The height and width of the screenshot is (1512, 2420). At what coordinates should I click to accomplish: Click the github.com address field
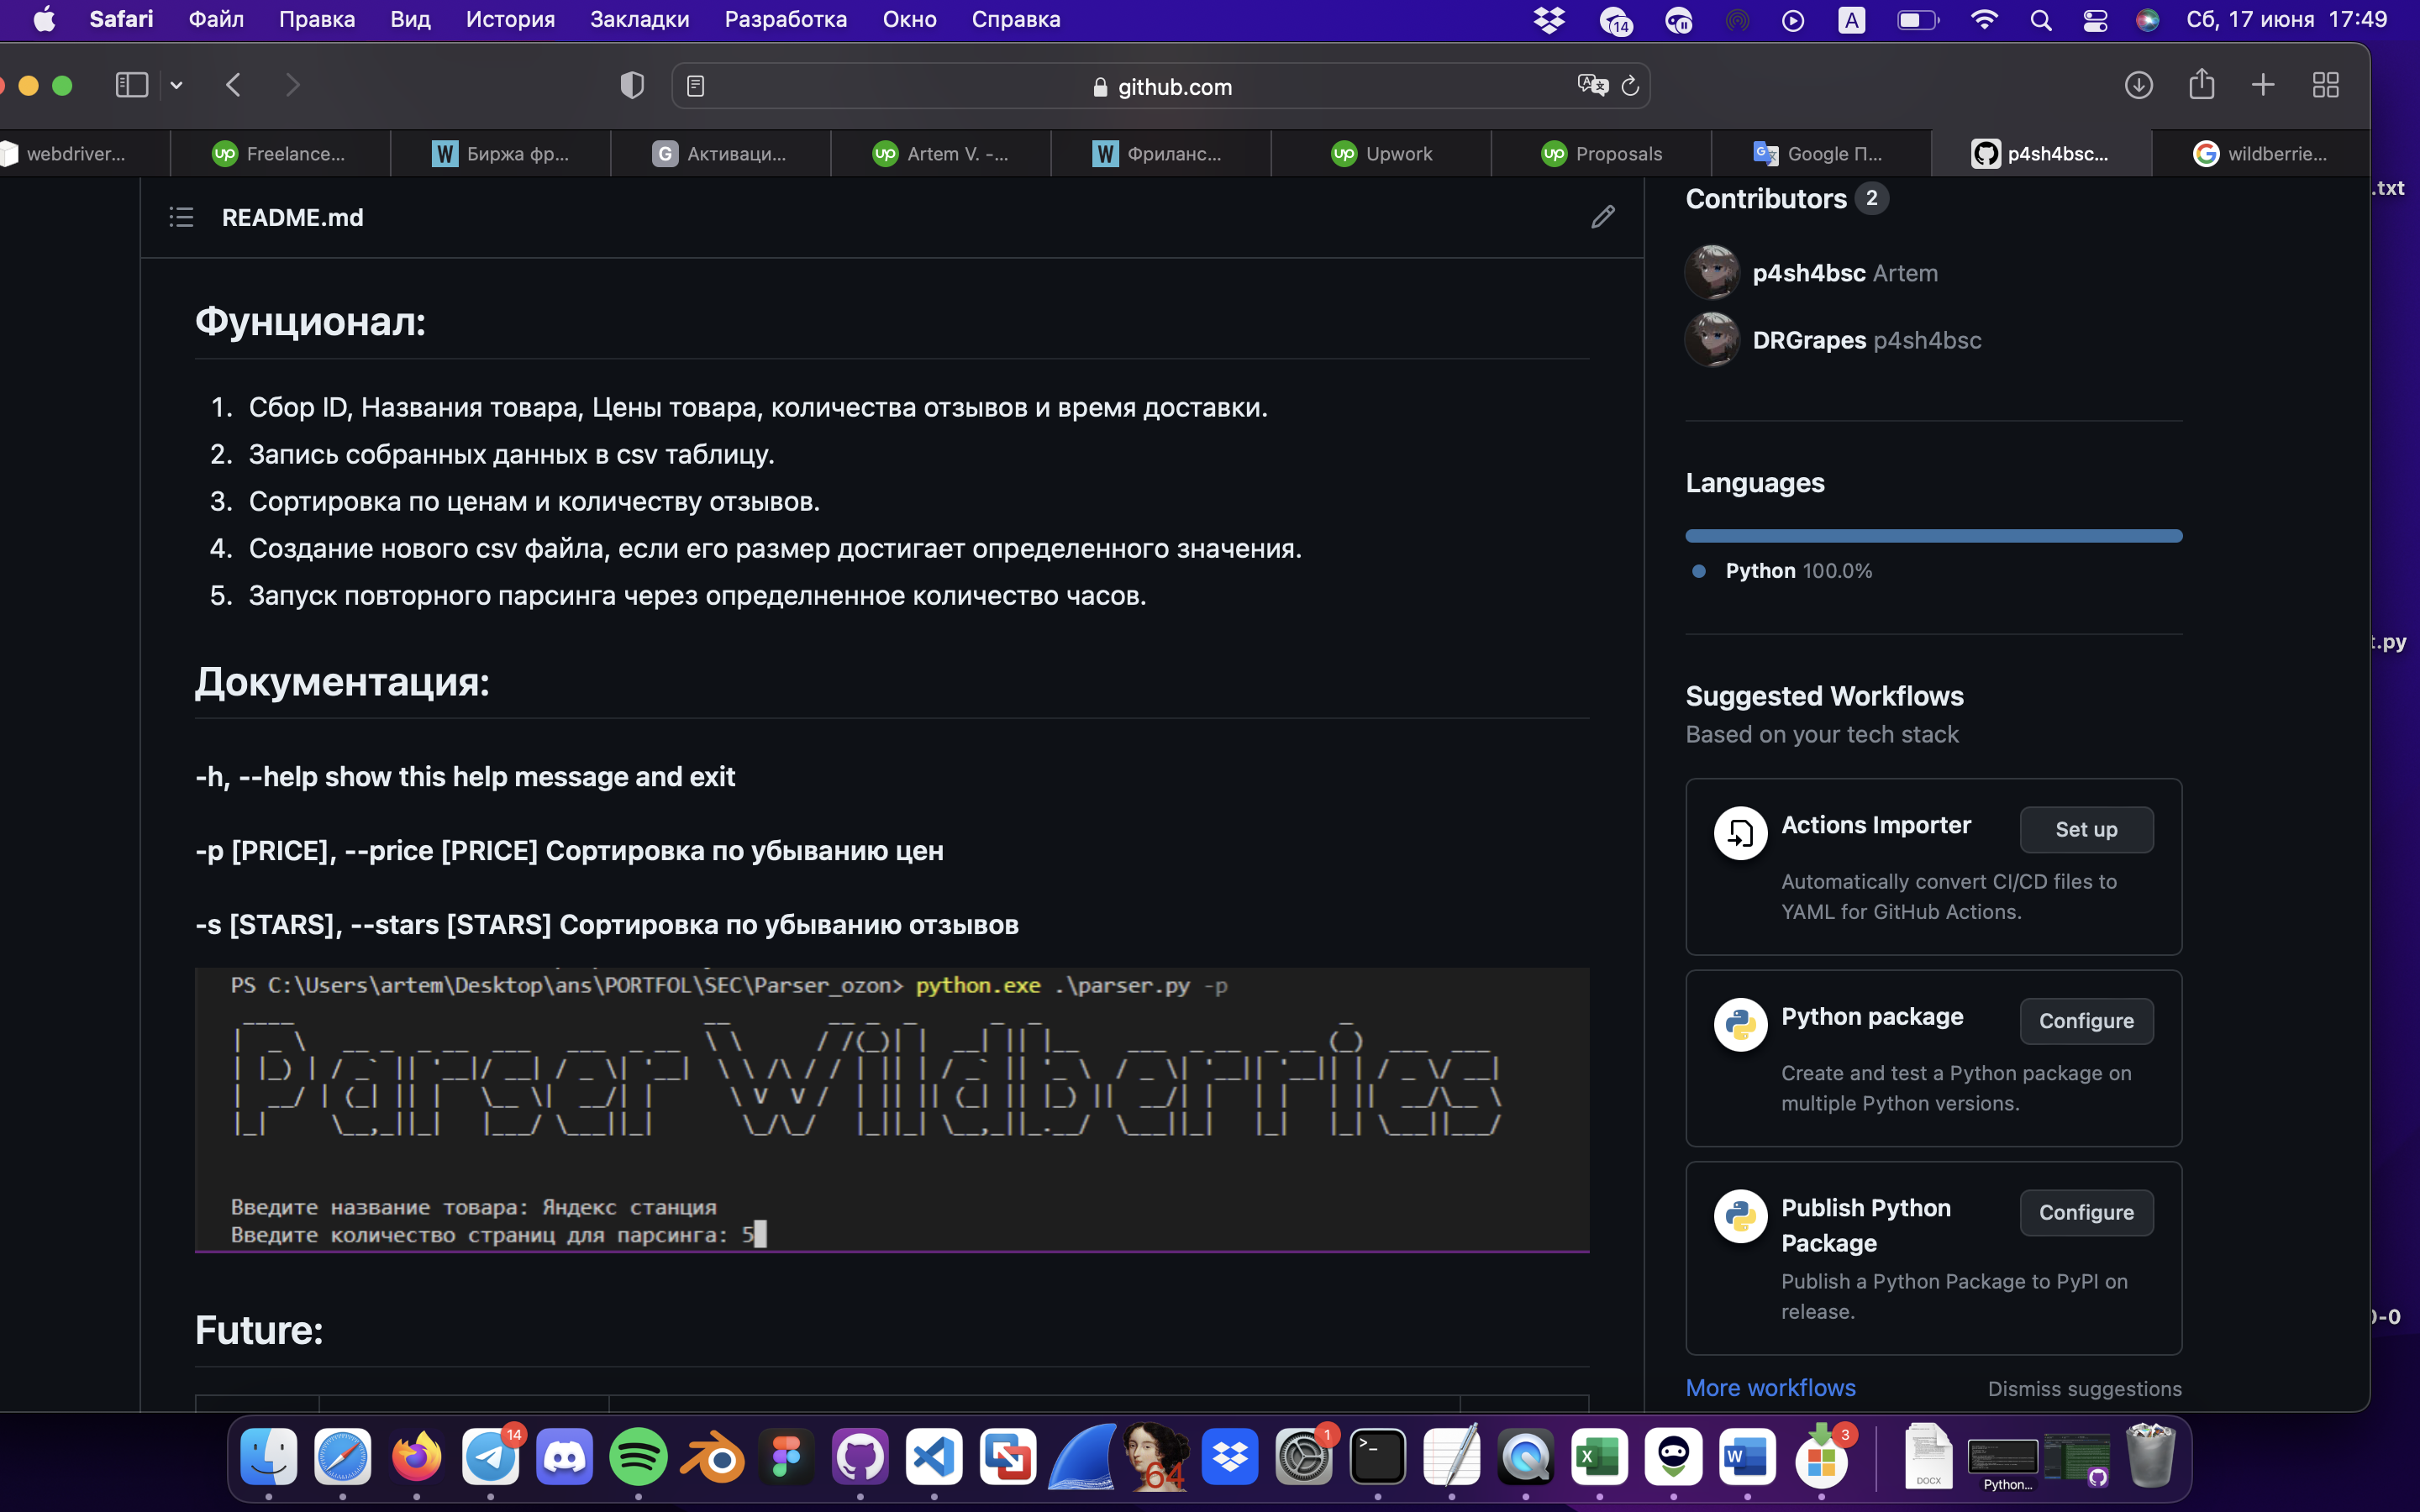coord(1161,86)
